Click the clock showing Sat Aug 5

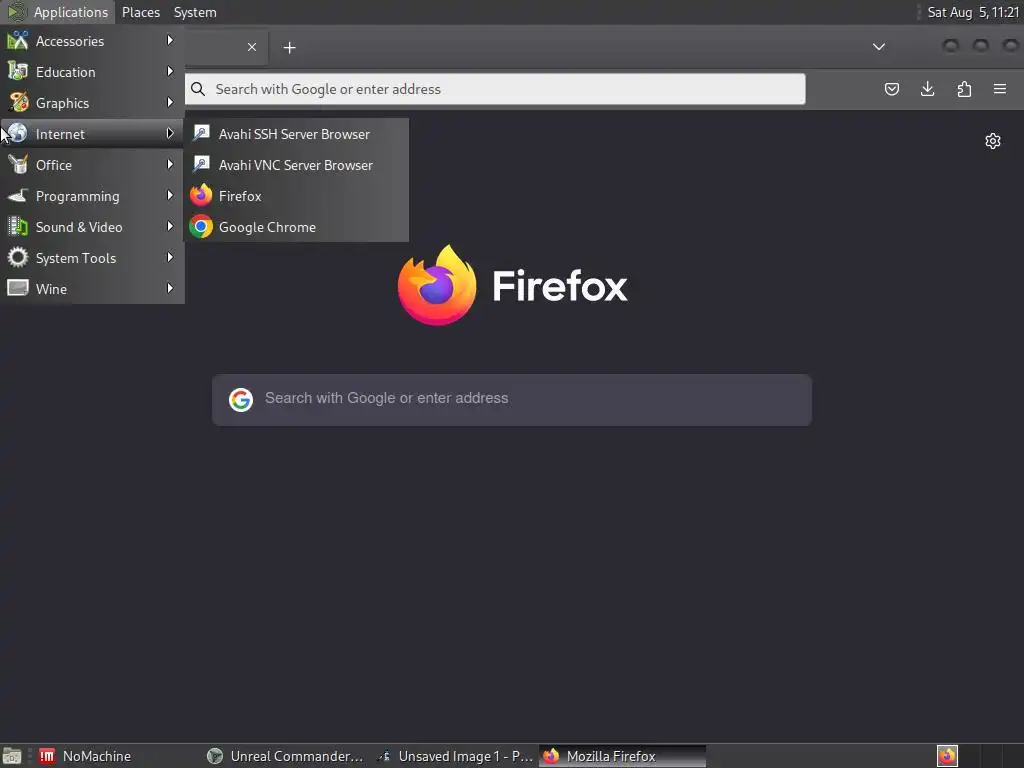973,12
